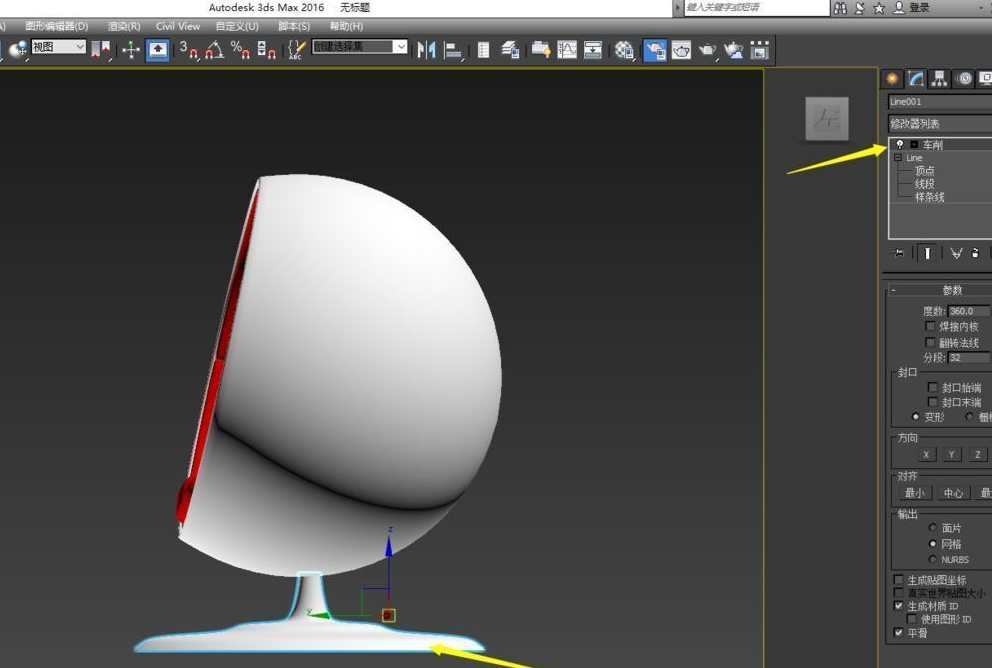The height and width of the screenshot is (668, 992).
Task: Open the named selection set dropdown
Action: (x=400, y=47)
